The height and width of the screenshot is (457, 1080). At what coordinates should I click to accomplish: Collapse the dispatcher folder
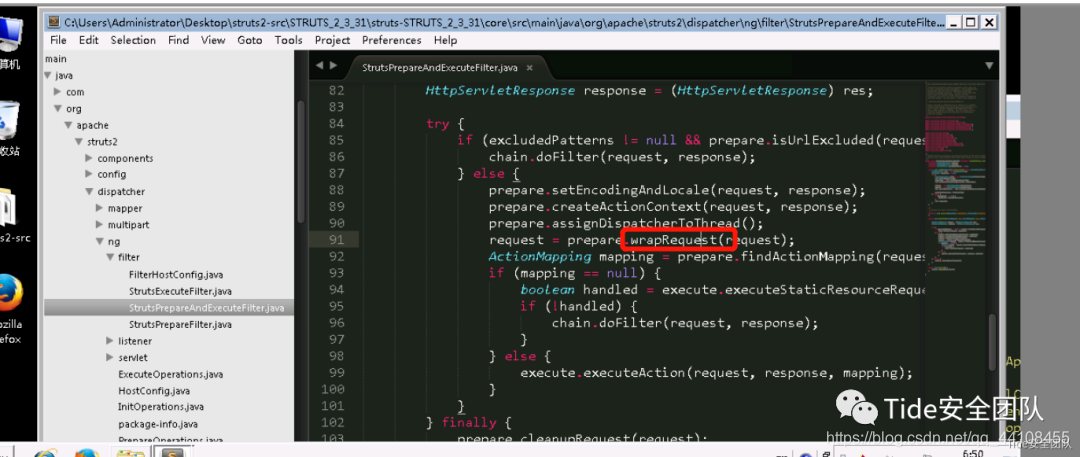[89, 192]
